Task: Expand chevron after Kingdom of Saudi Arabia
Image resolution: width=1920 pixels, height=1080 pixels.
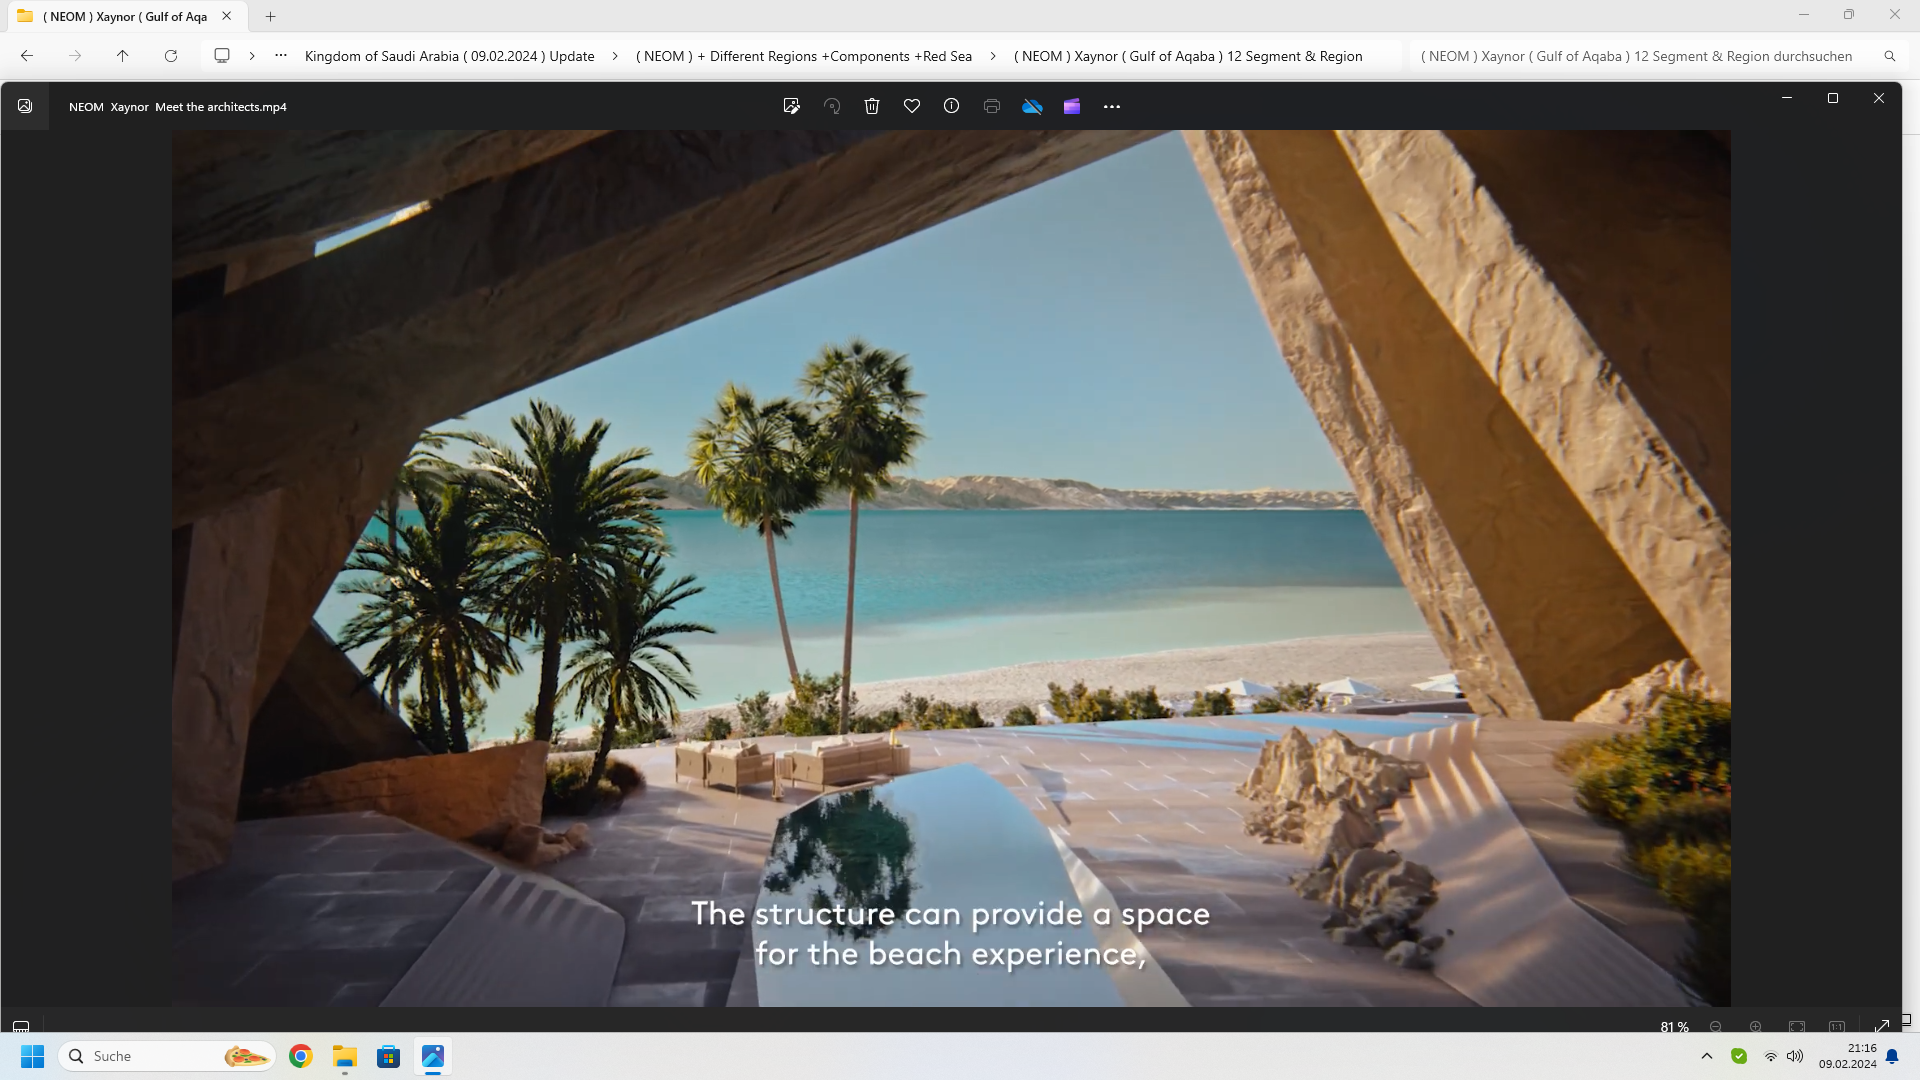Action: point(615,56)
